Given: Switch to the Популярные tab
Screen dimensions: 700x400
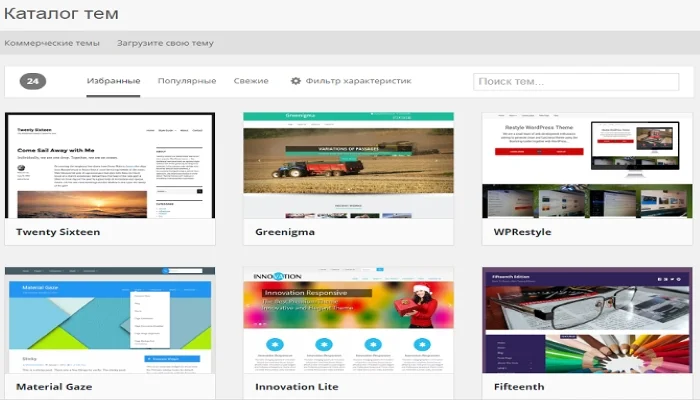Looking at the screenshot, I should pyautogui.click(x=187, y=81).
